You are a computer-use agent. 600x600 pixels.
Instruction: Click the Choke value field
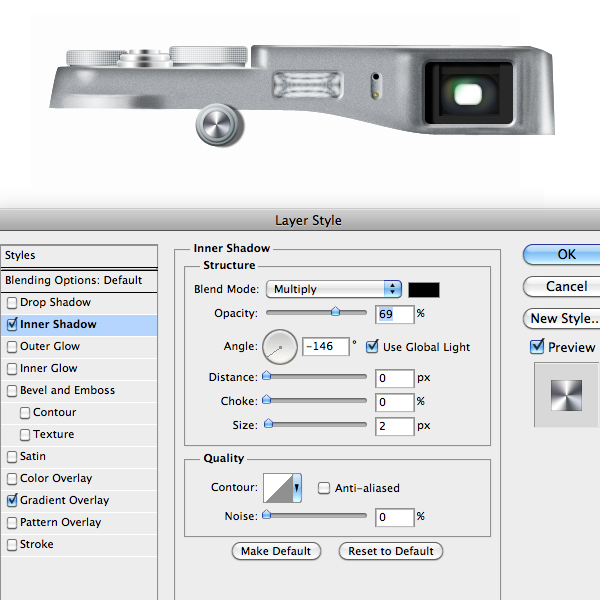pos(395,402)
